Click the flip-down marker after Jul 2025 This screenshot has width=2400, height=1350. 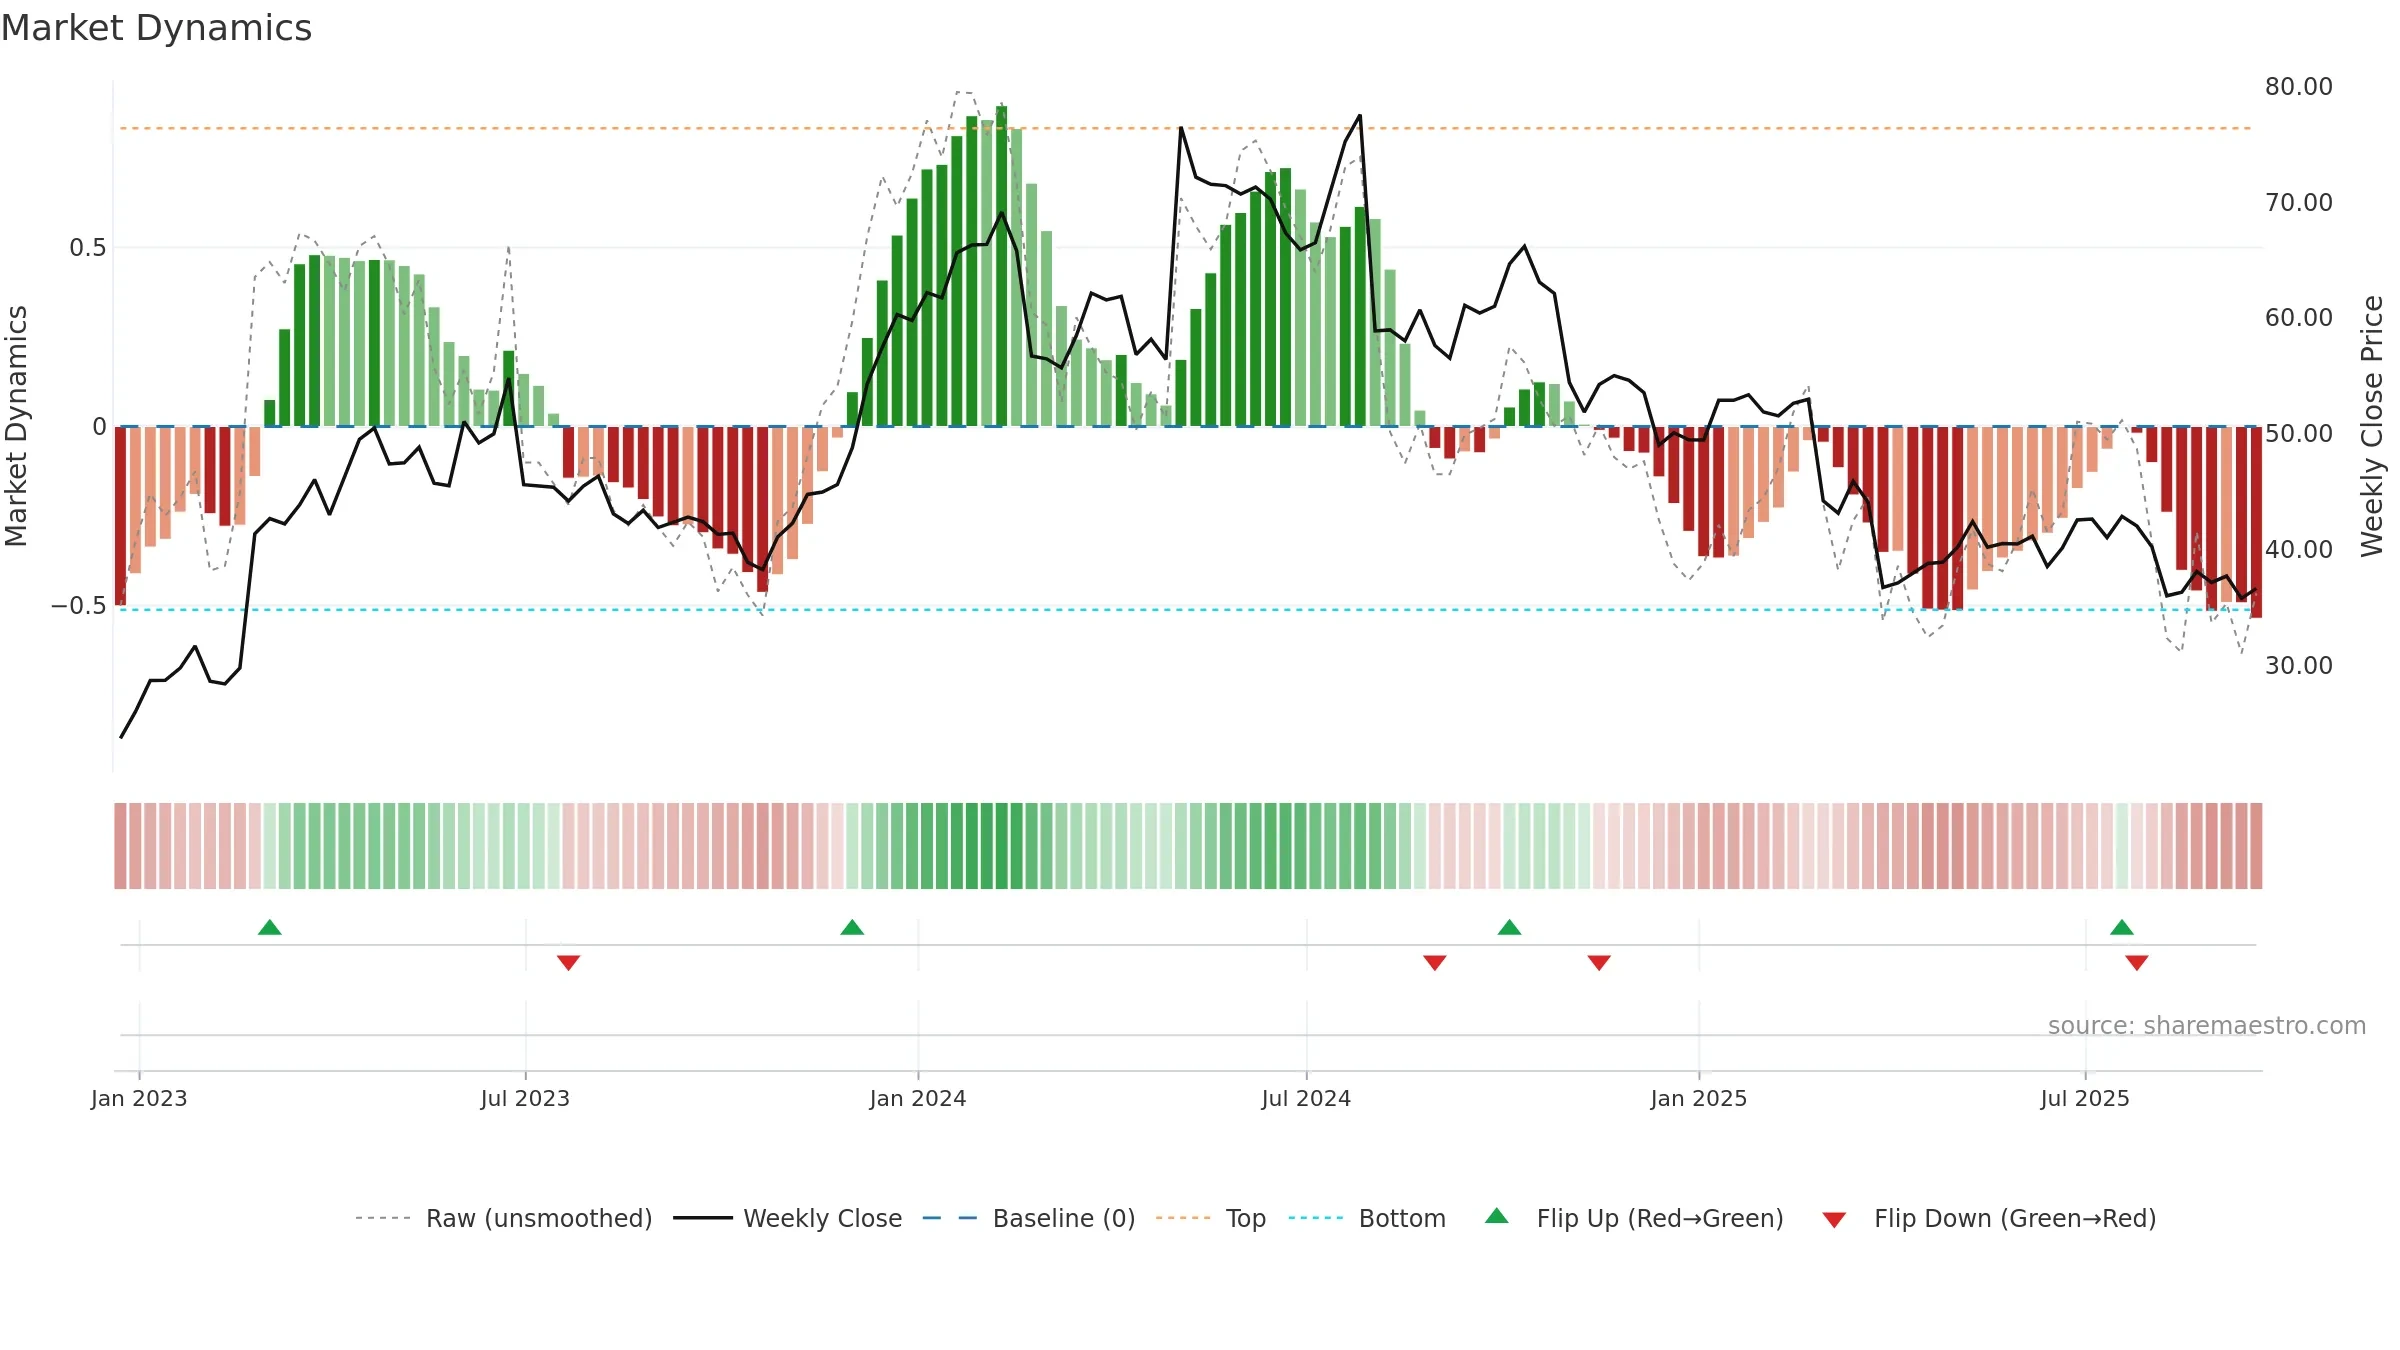2137,962
